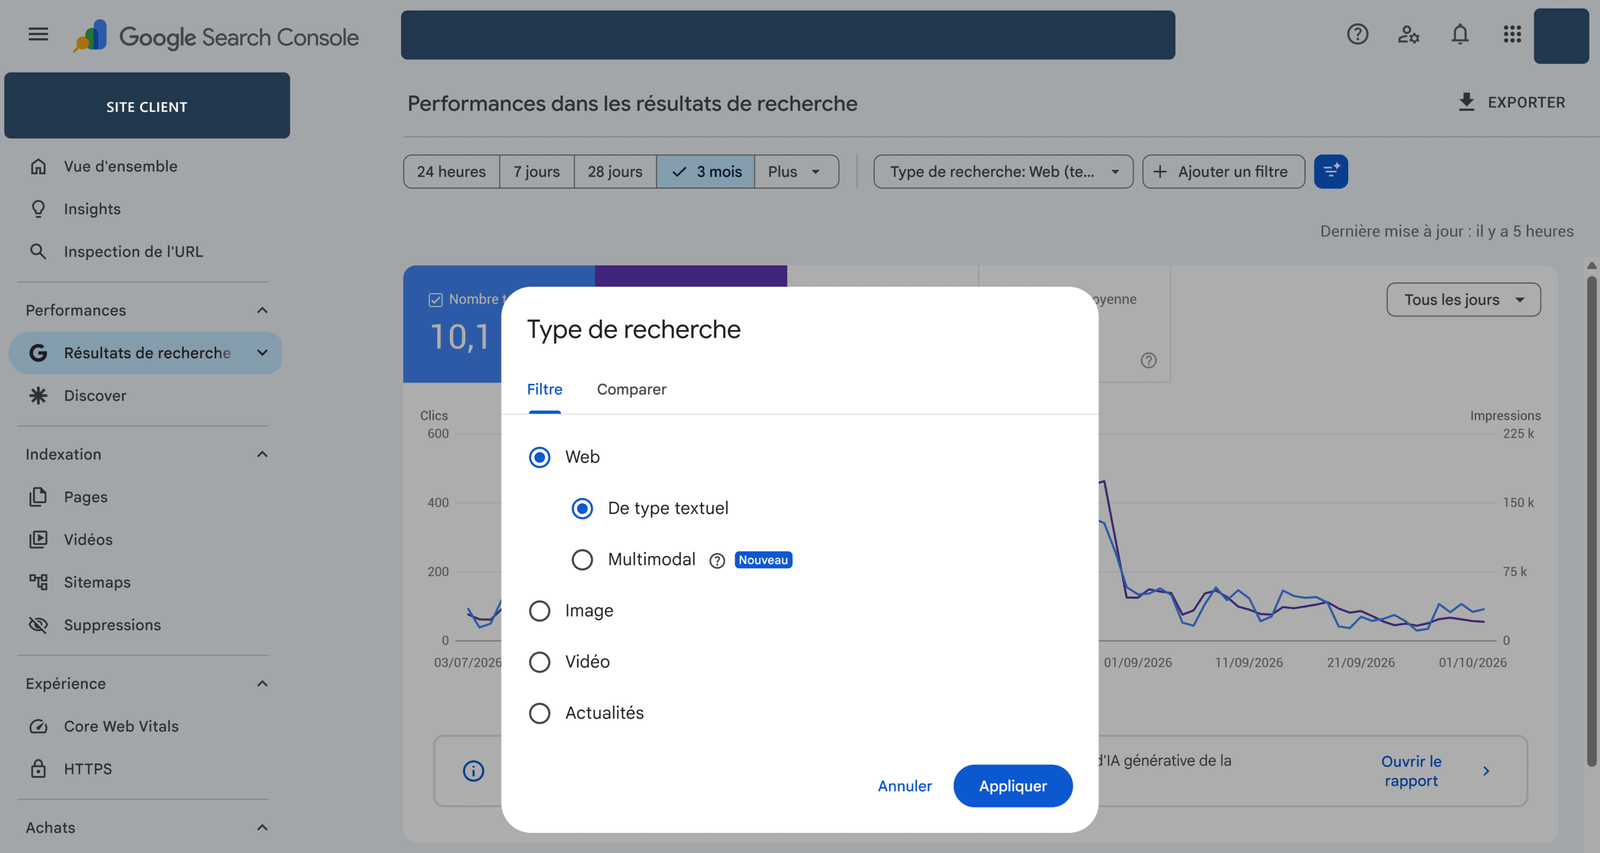This screenshot has height=853, width=1600.
Task: Open Type de recherche filter chip dropdown
Action: 1003,171
